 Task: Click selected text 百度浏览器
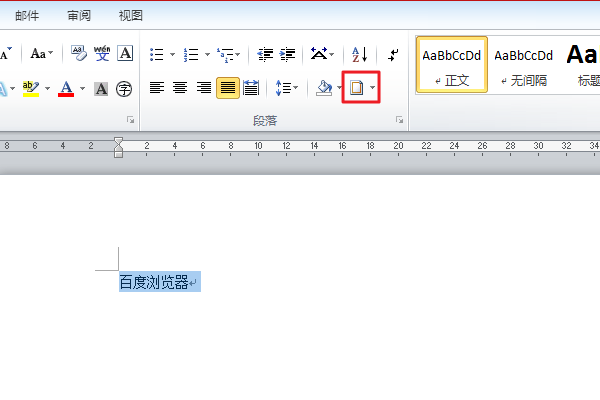(154, 282)
